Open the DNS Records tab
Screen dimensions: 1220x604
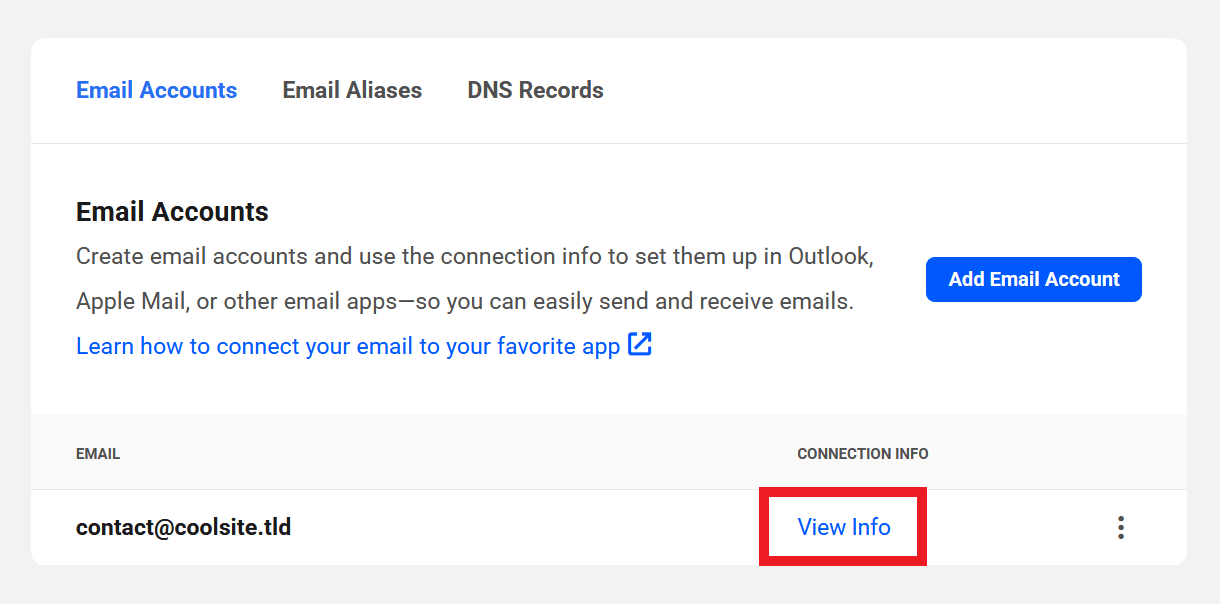535,90
